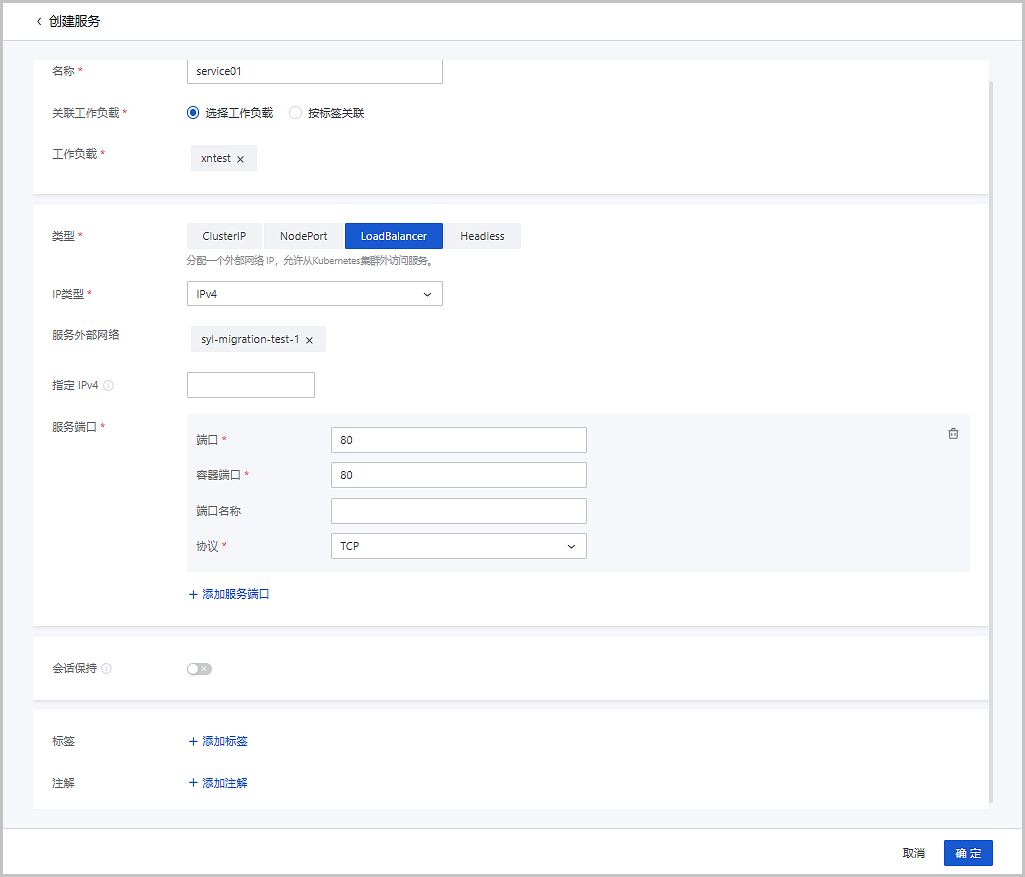This screenshot has width=1025, height=877.
Task: Select the 选择工作负载 radio option
Action: pos(194,113)
